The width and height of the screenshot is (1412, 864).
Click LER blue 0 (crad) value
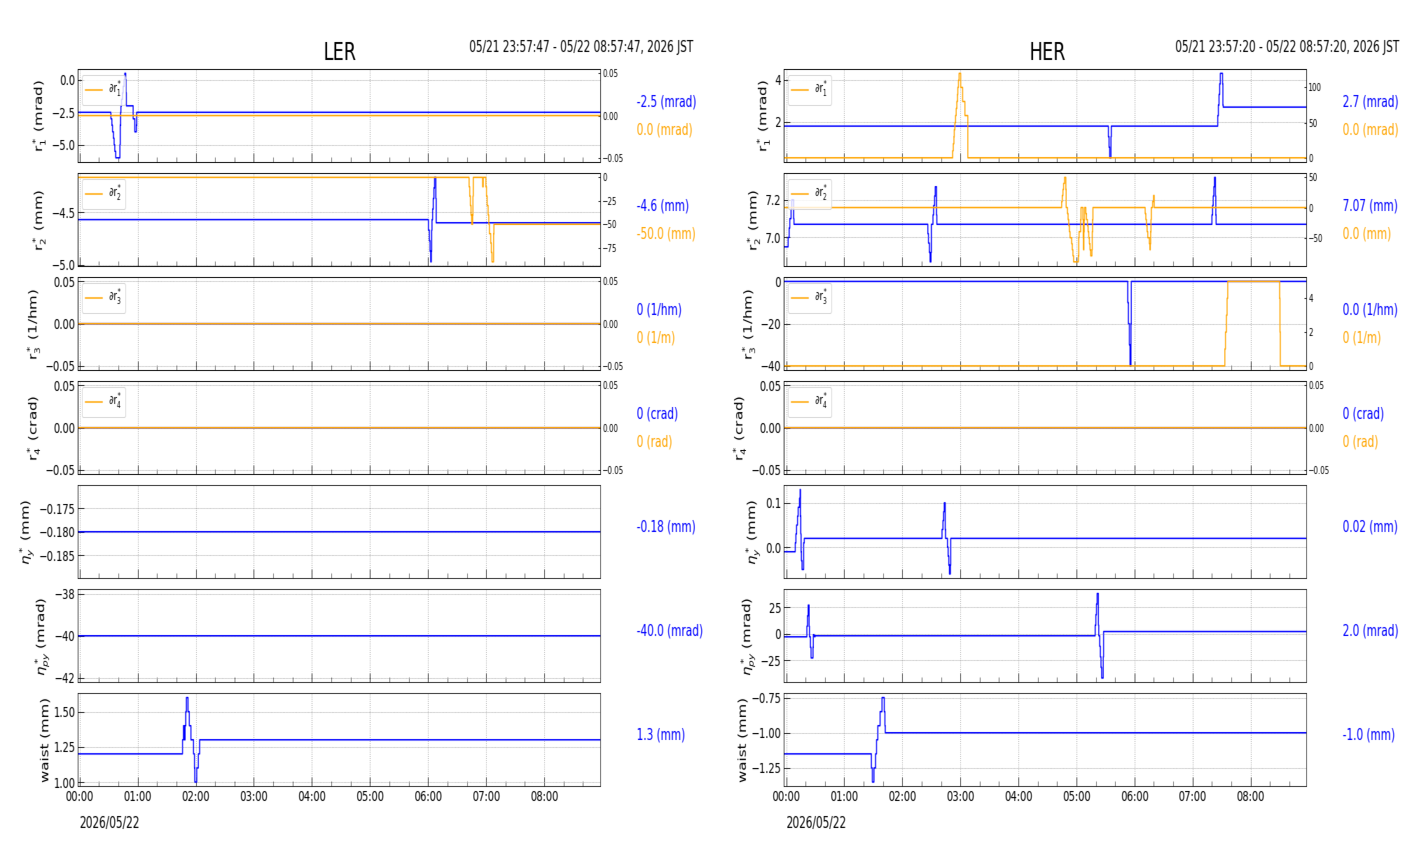(x=657, y=414)
